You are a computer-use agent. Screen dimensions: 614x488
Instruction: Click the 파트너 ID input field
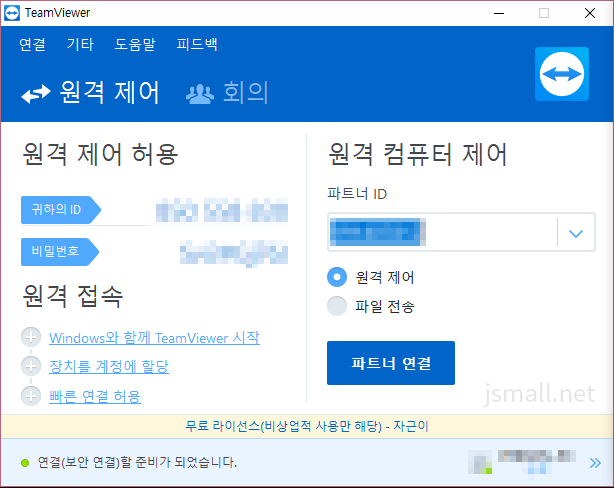[442, 232]
